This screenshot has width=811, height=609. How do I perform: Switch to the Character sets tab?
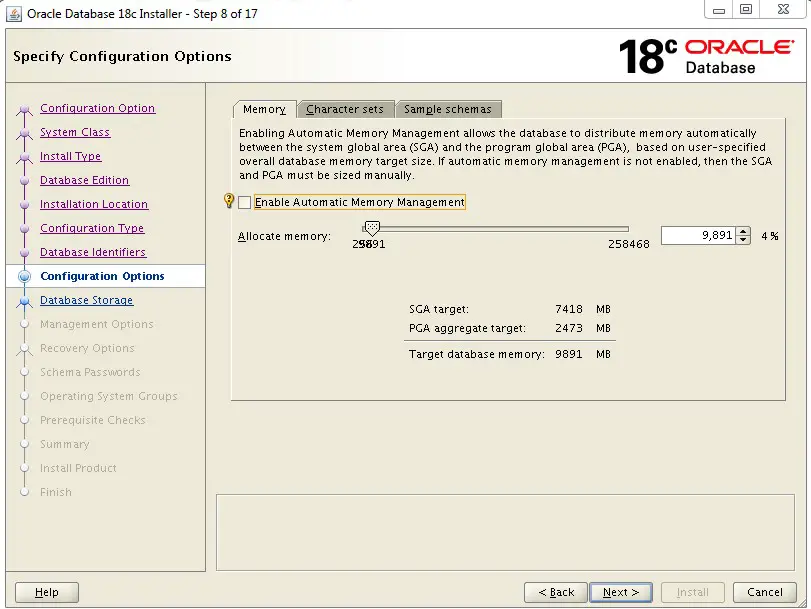345,109
